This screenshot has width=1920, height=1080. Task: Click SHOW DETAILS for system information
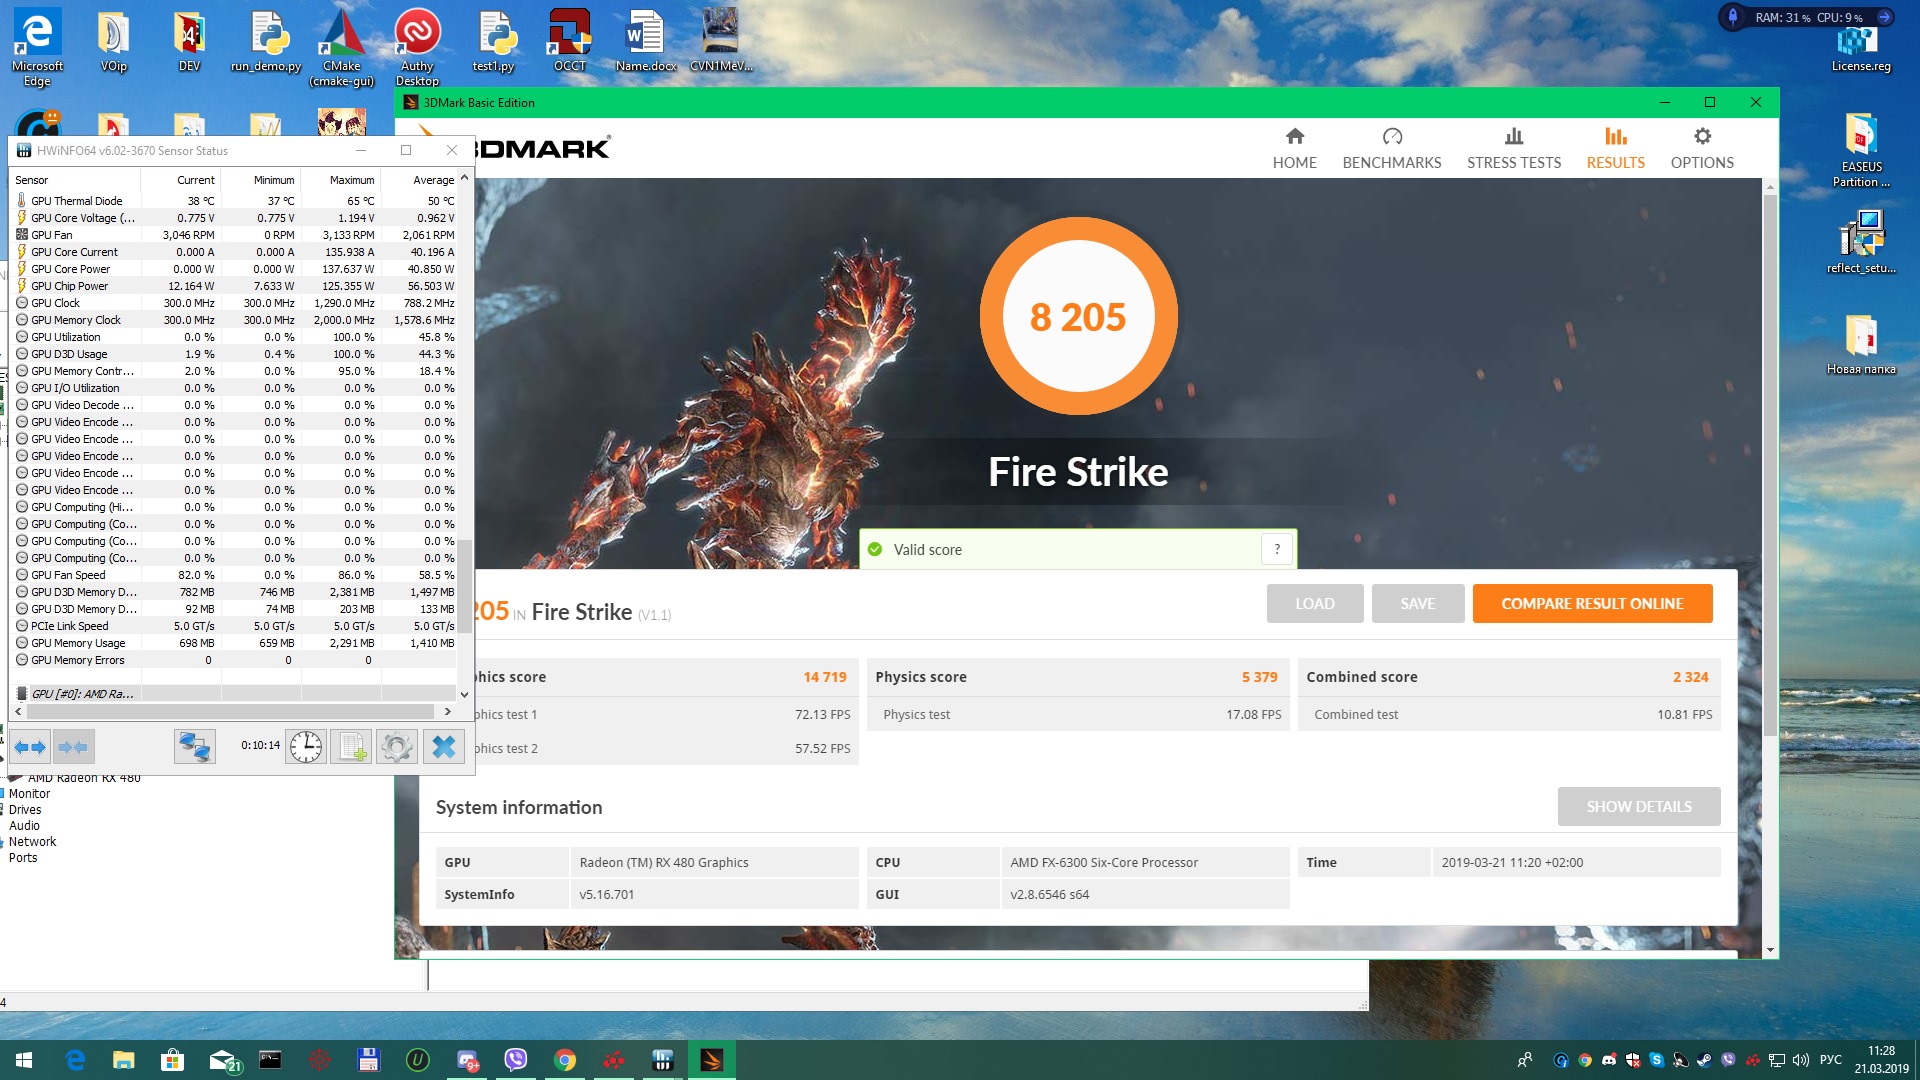(1638, 806)
